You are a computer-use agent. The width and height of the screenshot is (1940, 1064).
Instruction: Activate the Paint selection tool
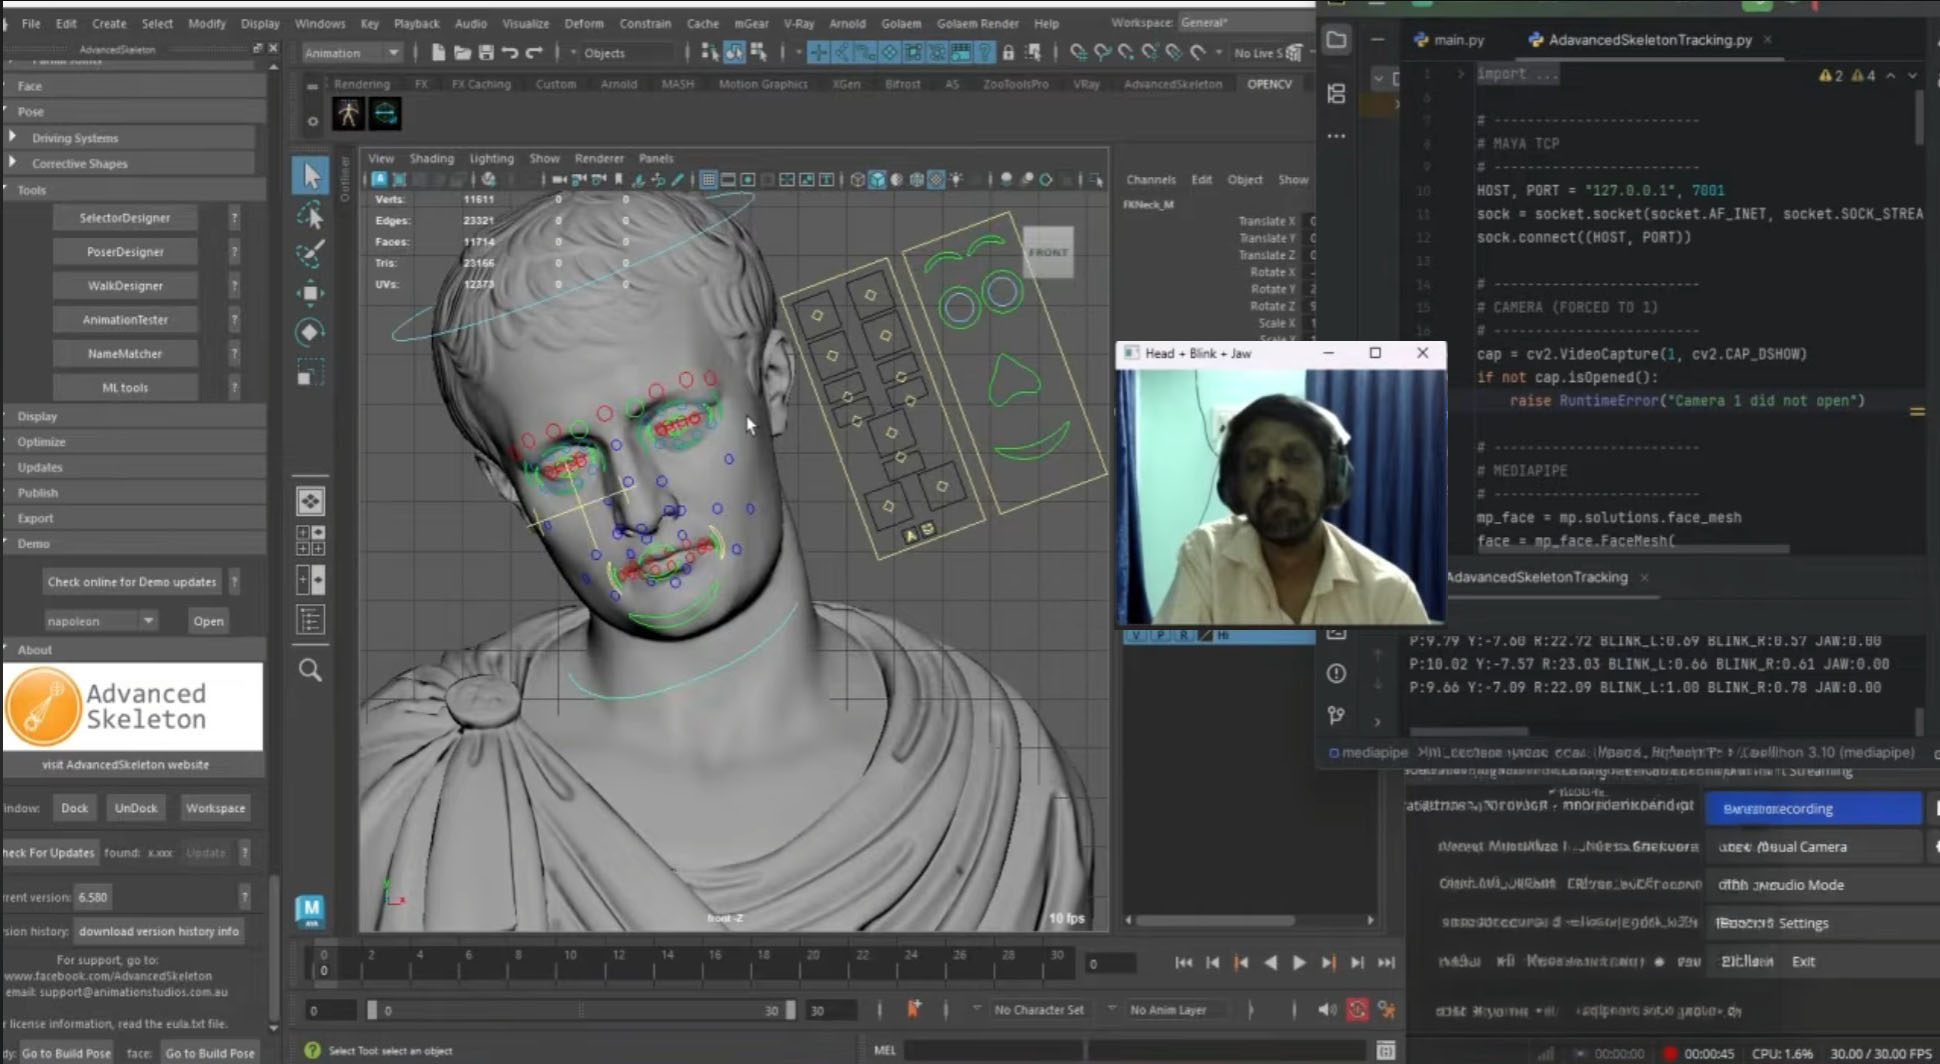[x=311, y=254]
